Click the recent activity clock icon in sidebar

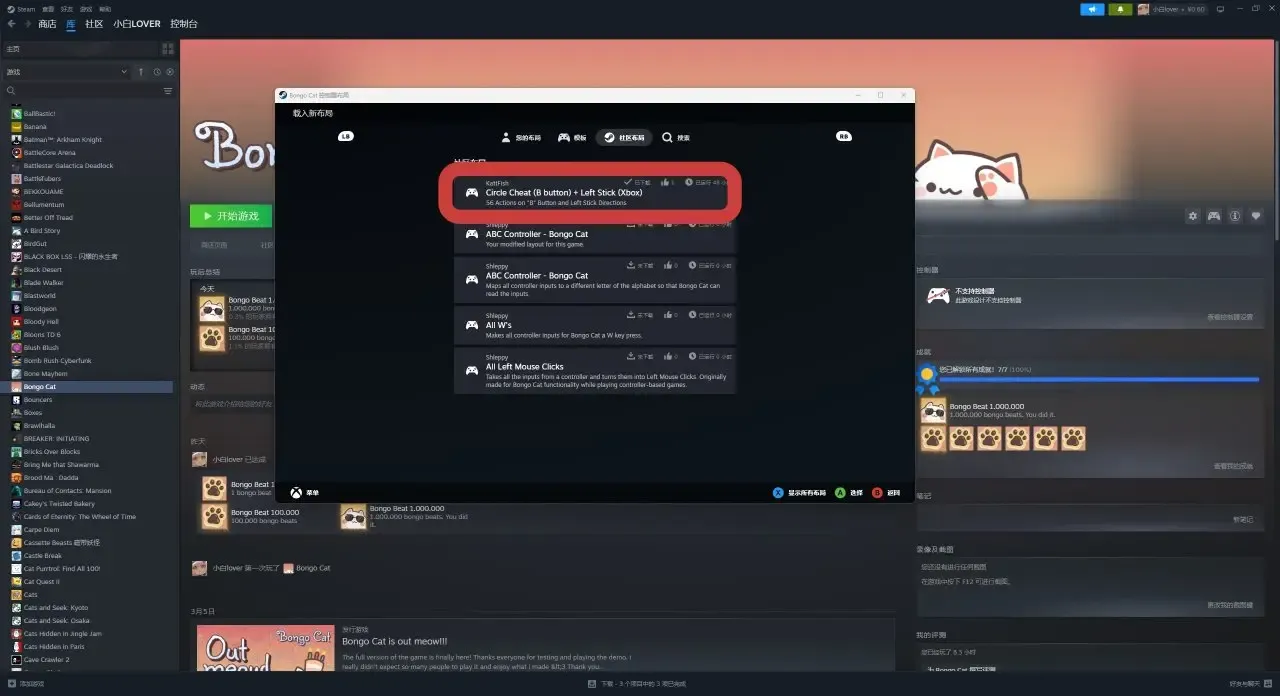pyautogui.click(x=157, y=72)
